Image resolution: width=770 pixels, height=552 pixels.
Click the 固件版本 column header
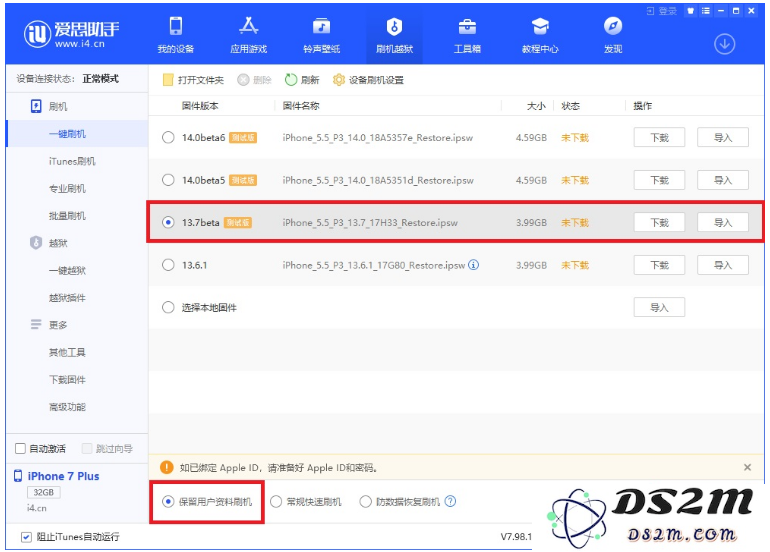(x=200, y=106)
